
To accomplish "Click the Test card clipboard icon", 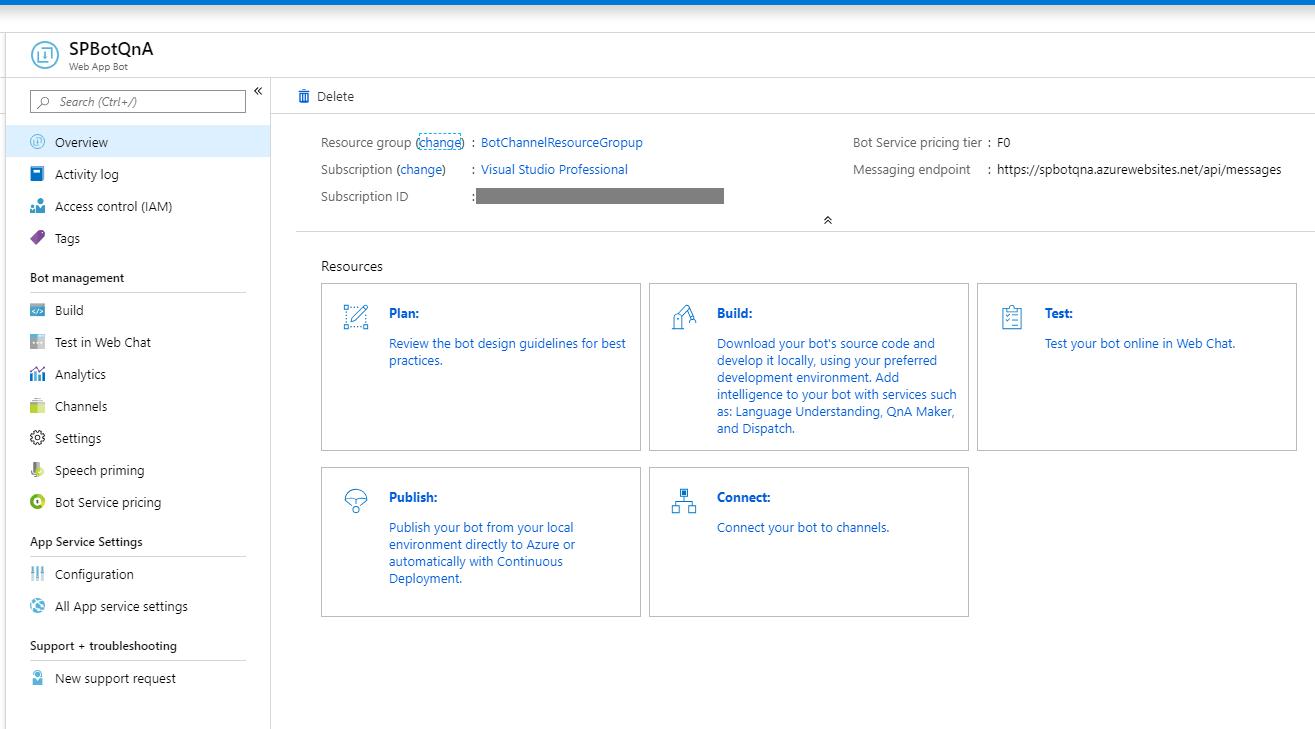I will point(1012,317).
